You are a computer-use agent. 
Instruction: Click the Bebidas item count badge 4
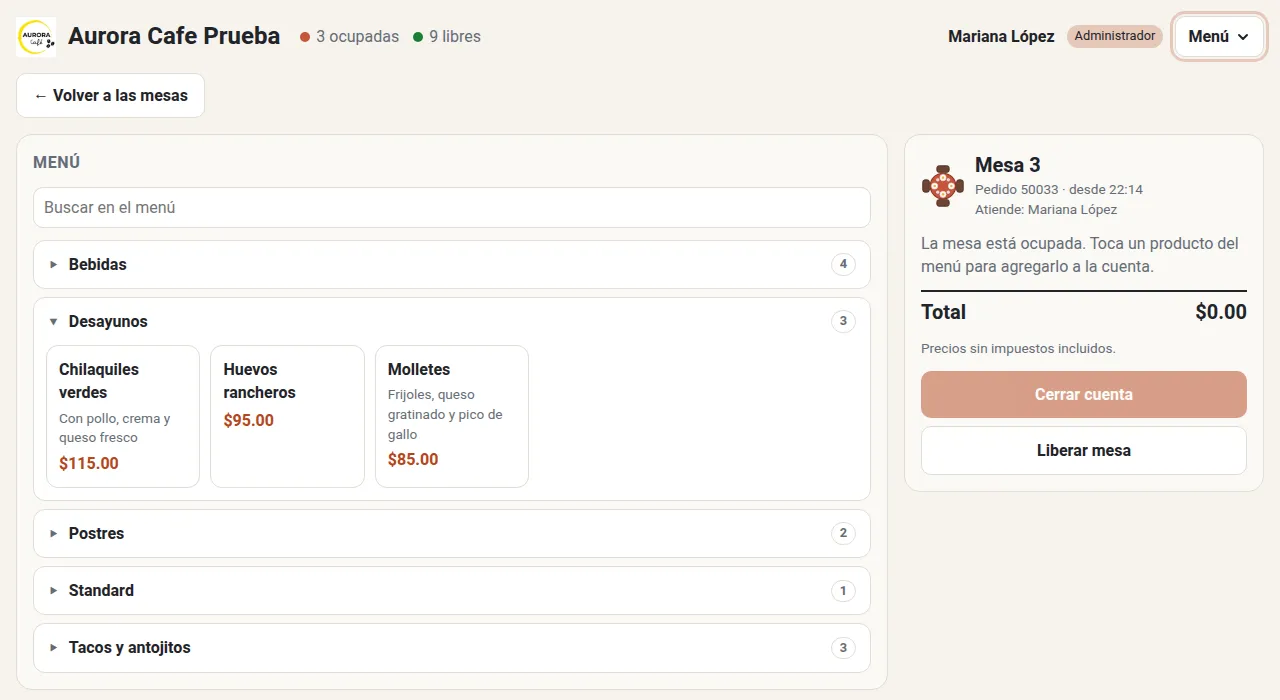[843, 265]
